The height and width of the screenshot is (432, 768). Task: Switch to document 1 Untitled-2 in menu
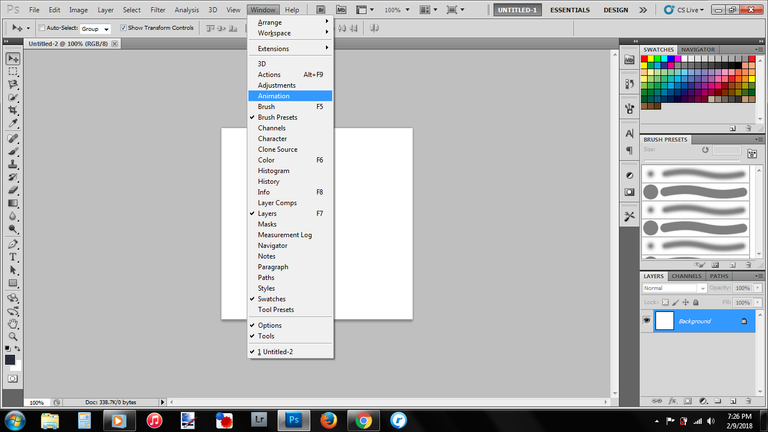(x=290, y=352)
